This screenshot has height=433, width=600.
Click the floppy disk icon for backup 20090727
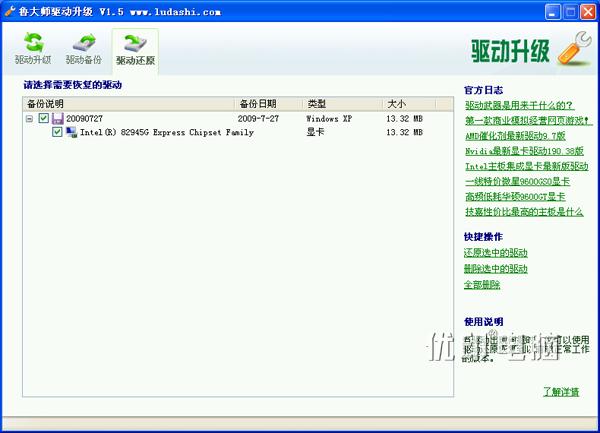click(x=57, y=119)
